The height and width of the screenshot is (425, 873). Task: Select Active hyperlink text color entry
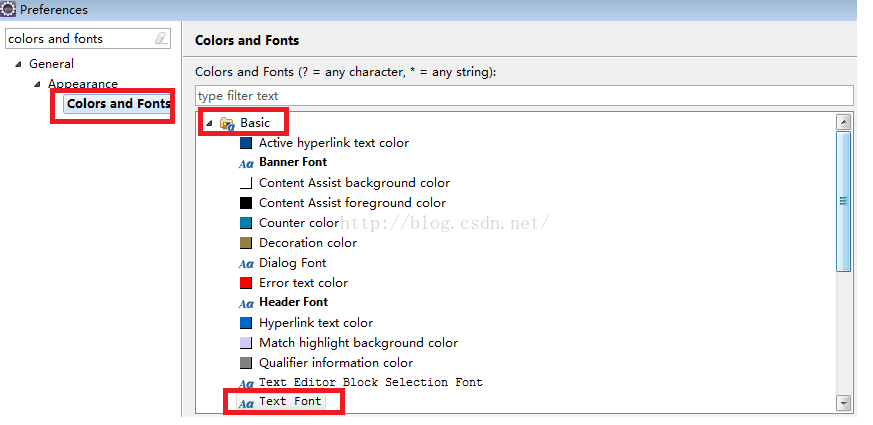tap(334, 143)
